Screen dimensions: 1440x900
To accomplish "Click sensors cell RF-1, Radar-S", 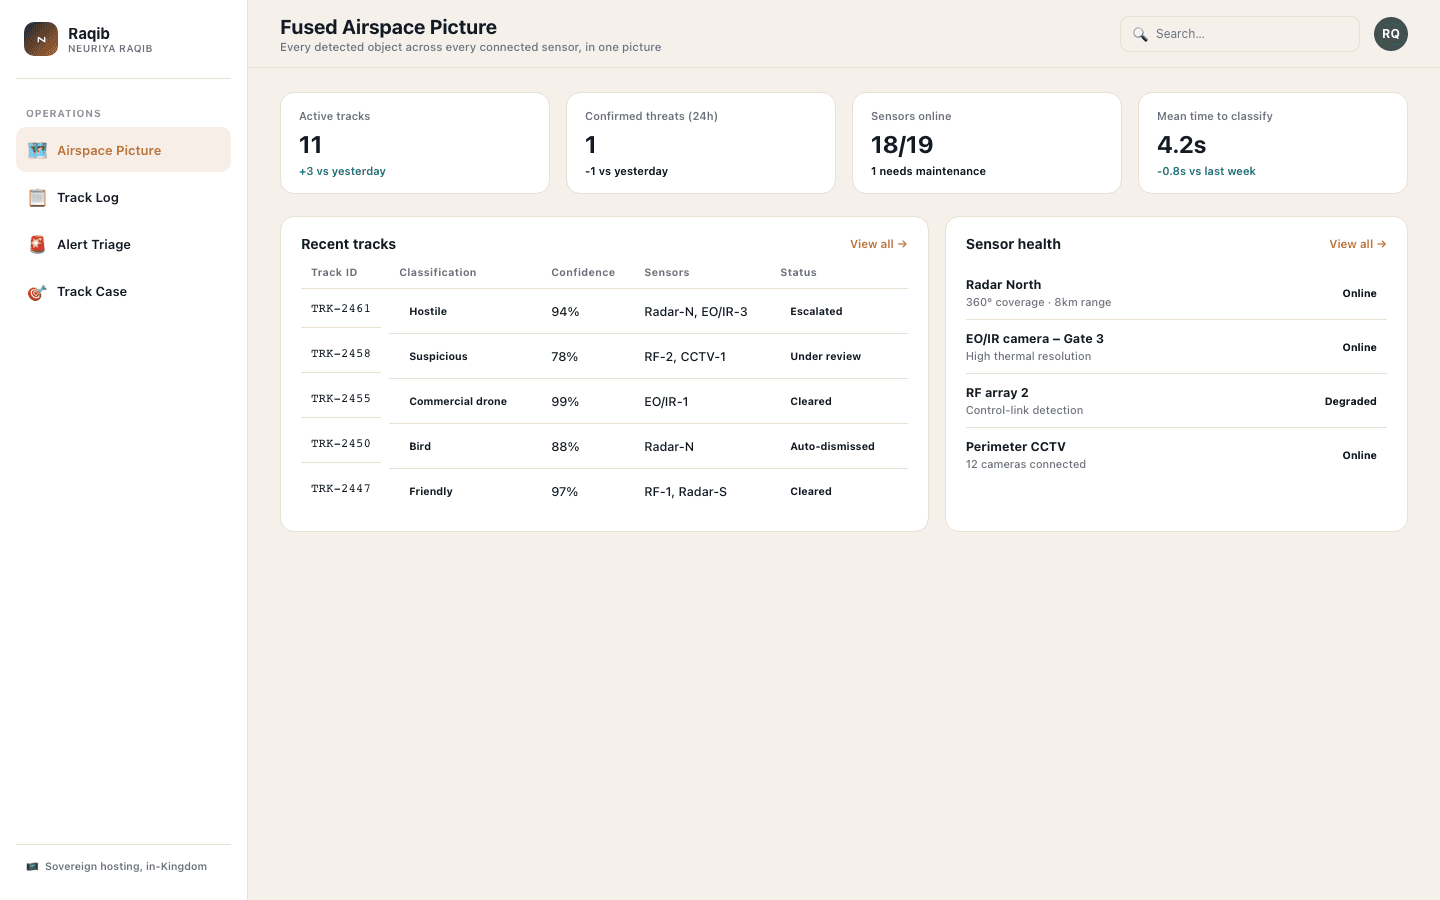I will (x=686, y=492).
